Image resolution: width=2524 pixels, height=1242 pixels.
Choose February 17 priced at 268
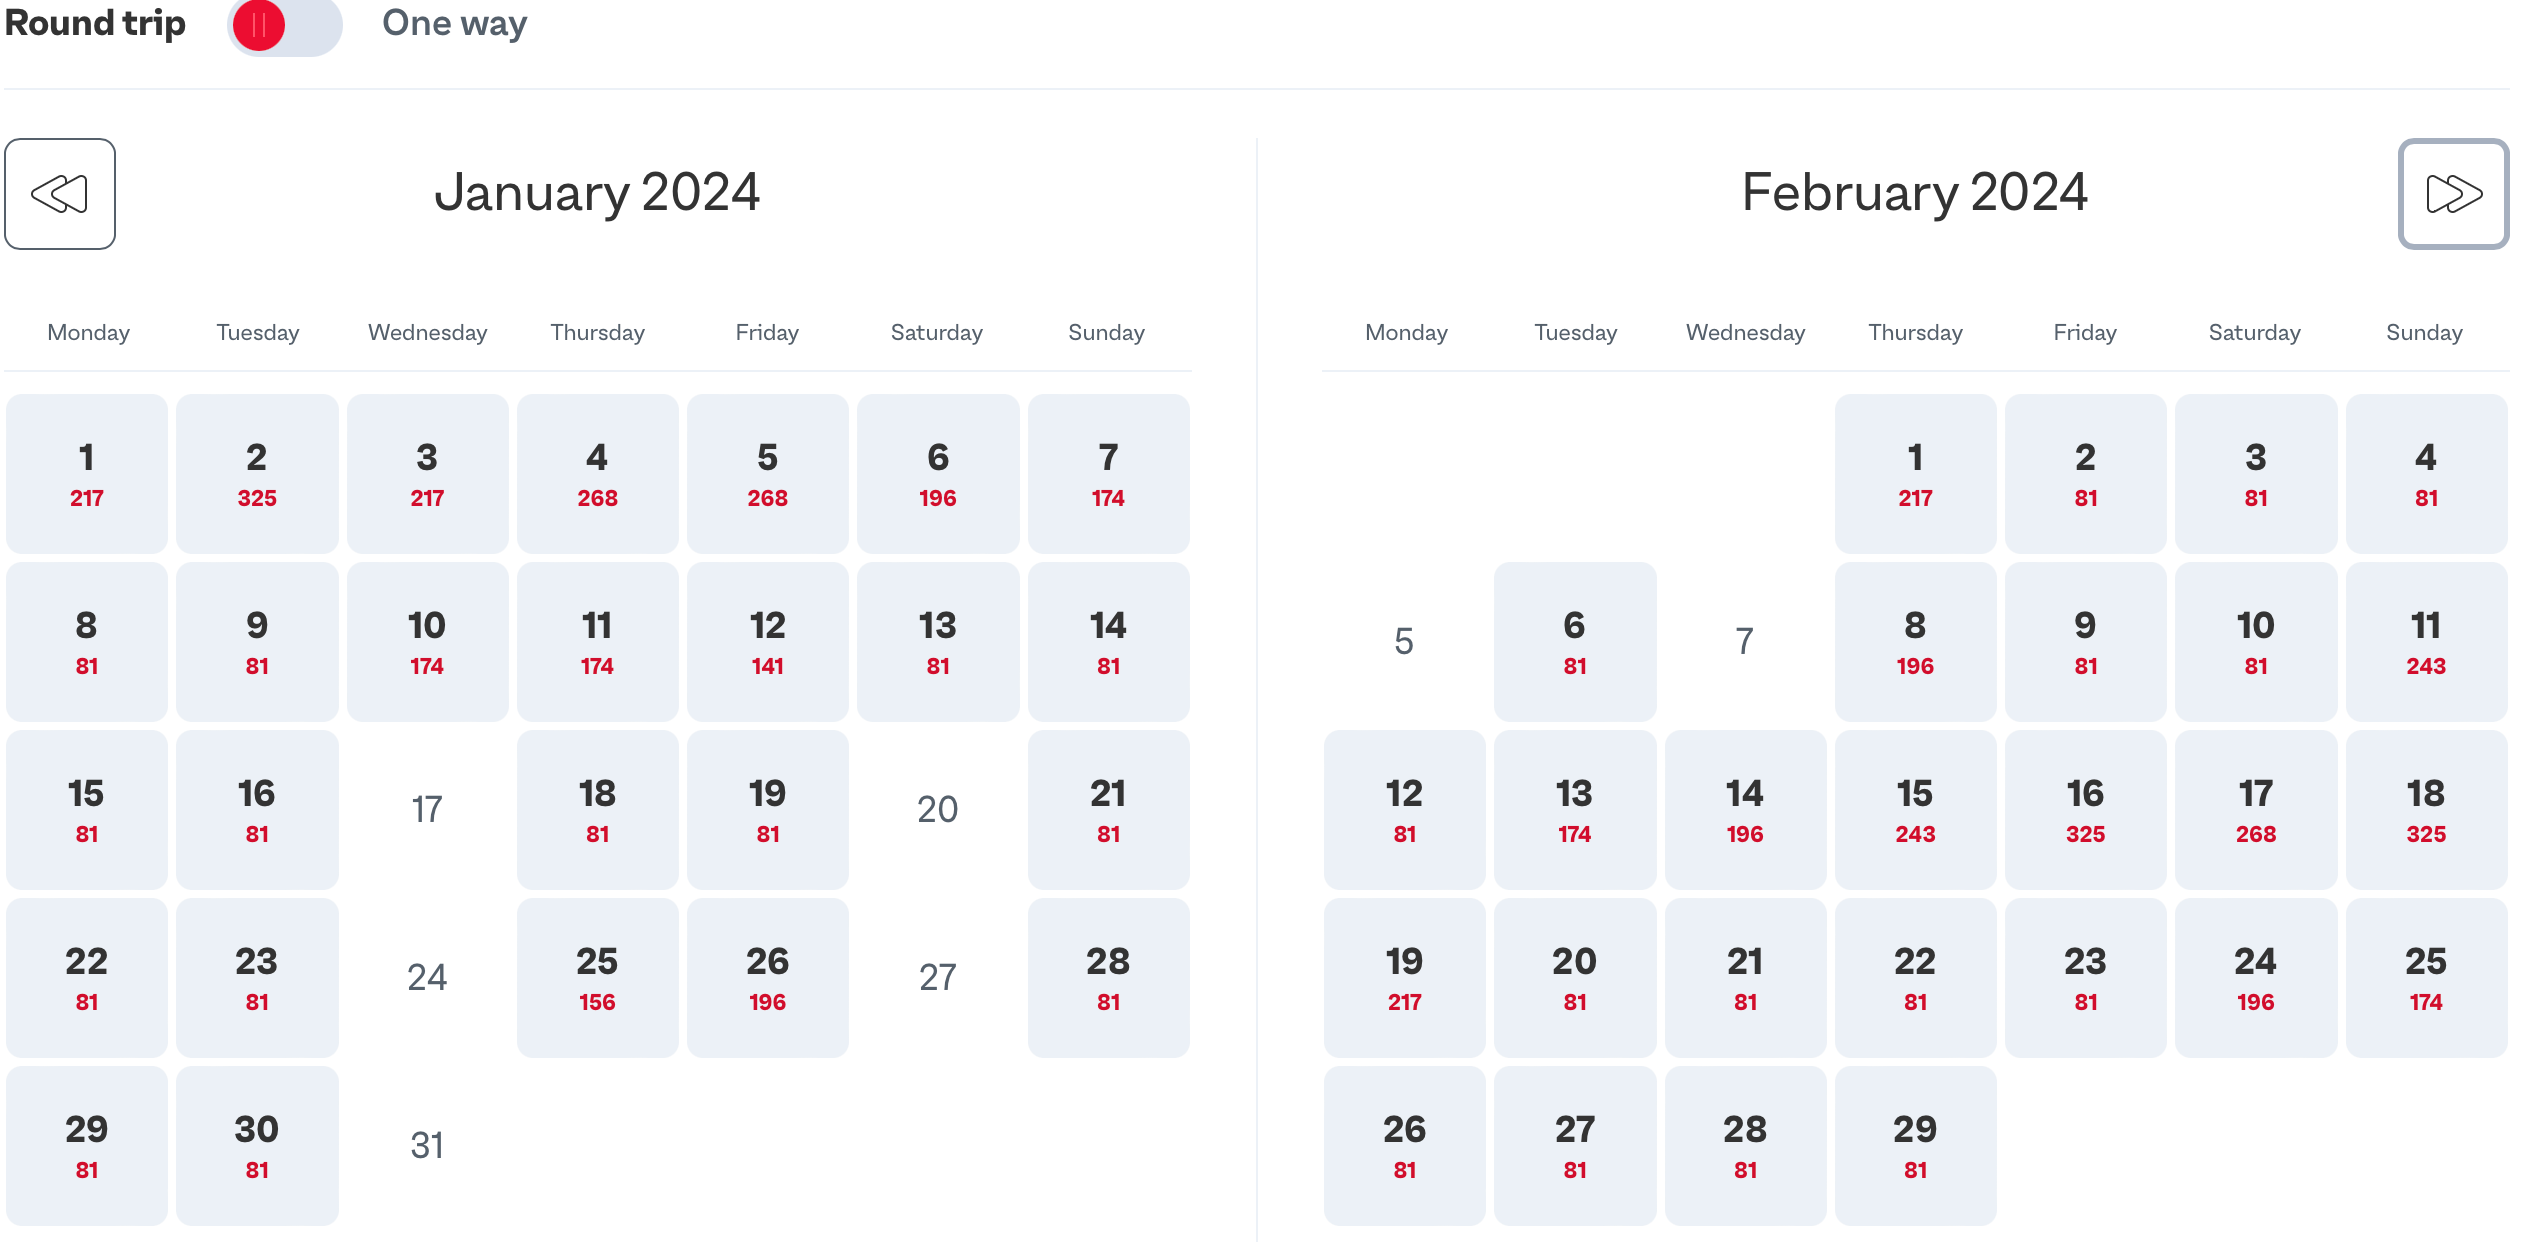point(2255,810)
